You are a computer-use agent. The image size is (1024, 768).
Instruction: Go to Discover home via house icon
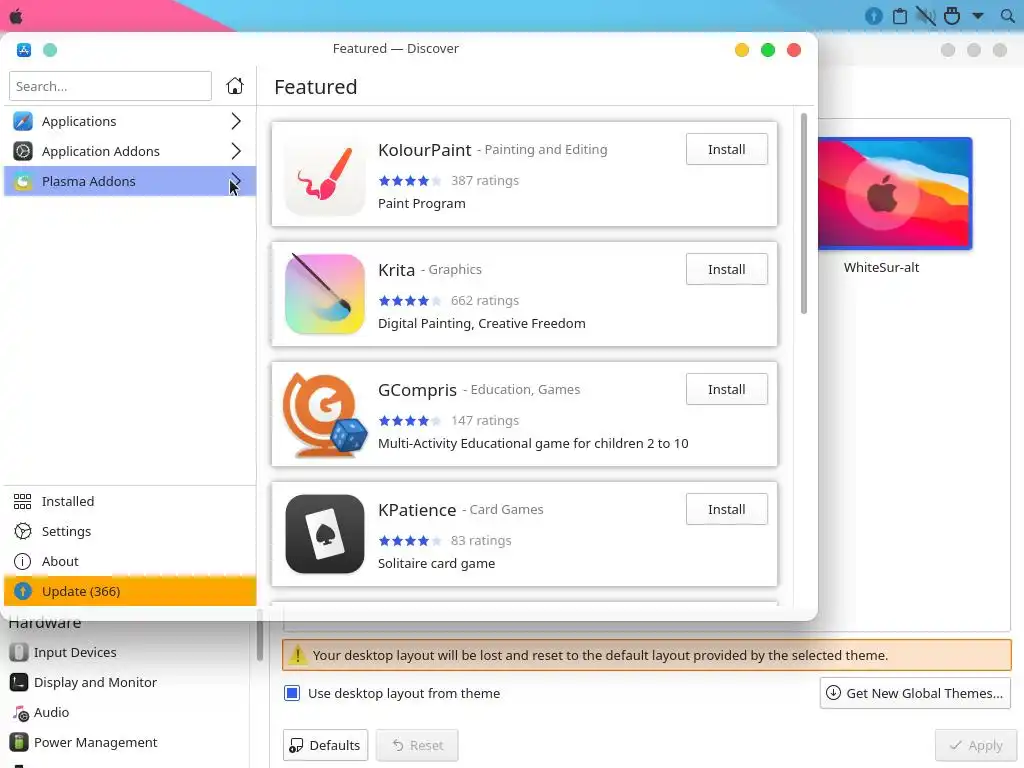pos(234,86)
